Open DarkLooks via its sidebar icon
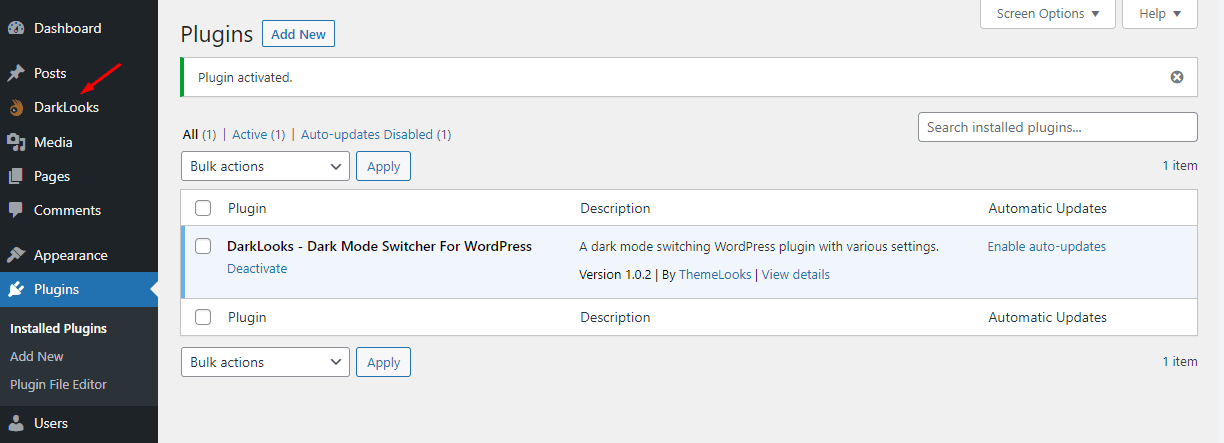Viewport: 1224px width, 443px height. [16, 107]
